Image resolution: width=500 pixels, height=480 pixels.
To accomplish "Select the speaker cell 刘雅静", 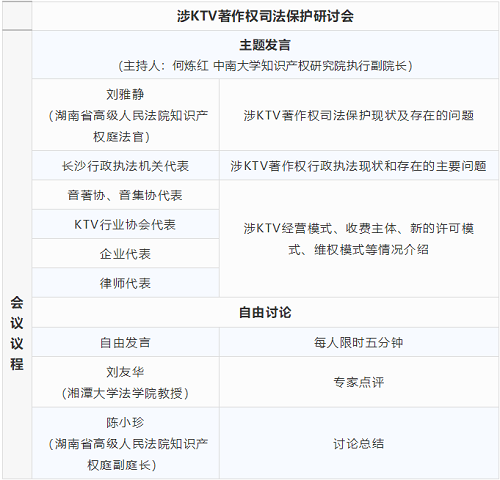I will [125, 115].
